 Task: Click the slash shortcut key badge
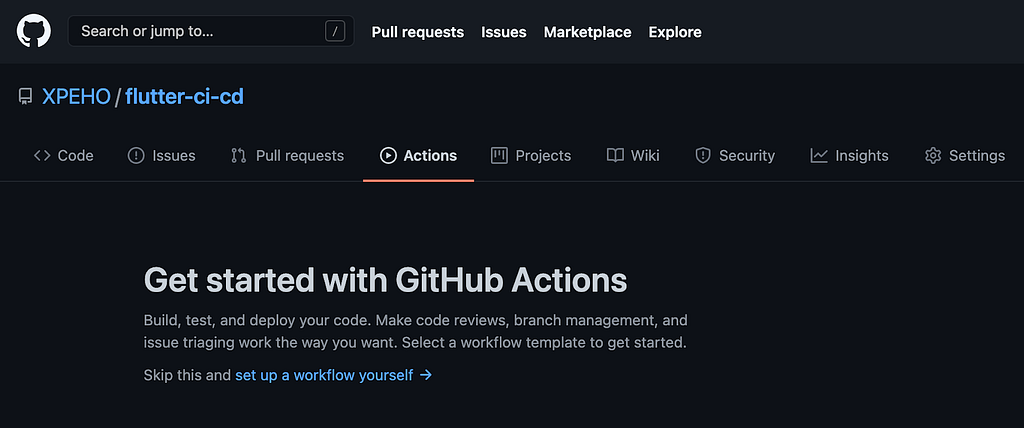335,31
